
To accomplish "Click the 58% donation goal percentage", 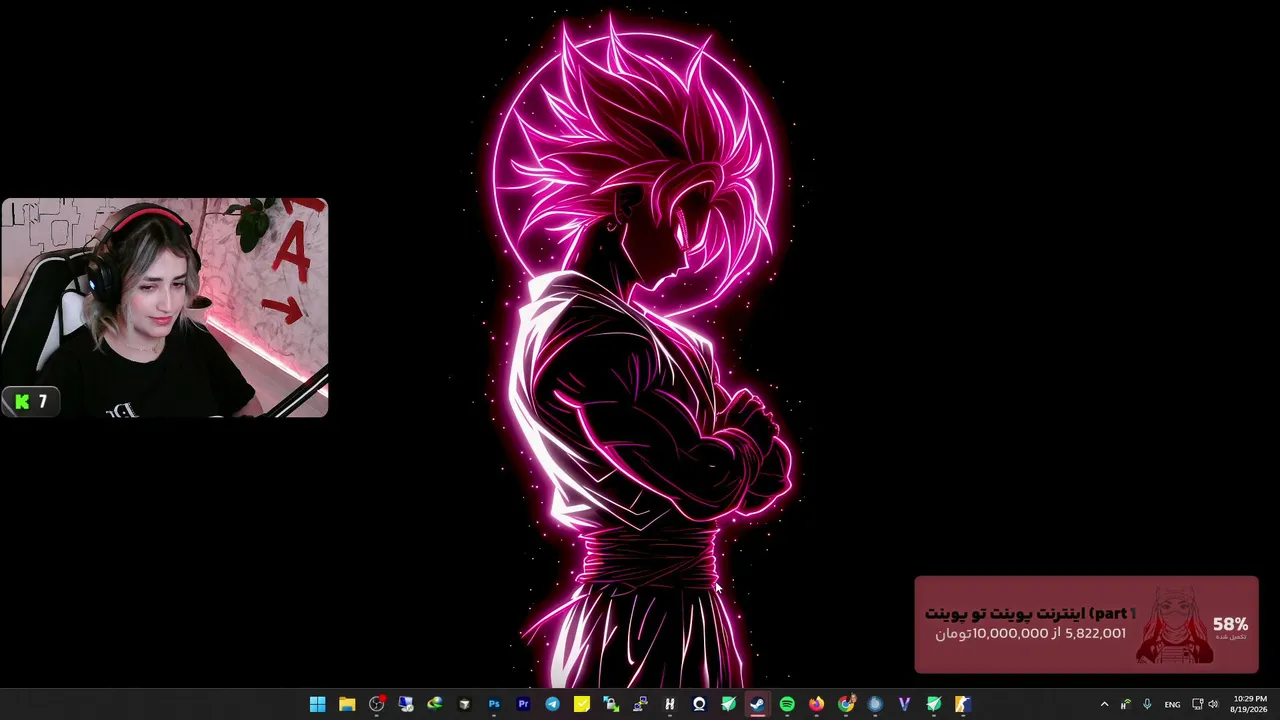I will pyautogui.click(x=1230, y=625).
